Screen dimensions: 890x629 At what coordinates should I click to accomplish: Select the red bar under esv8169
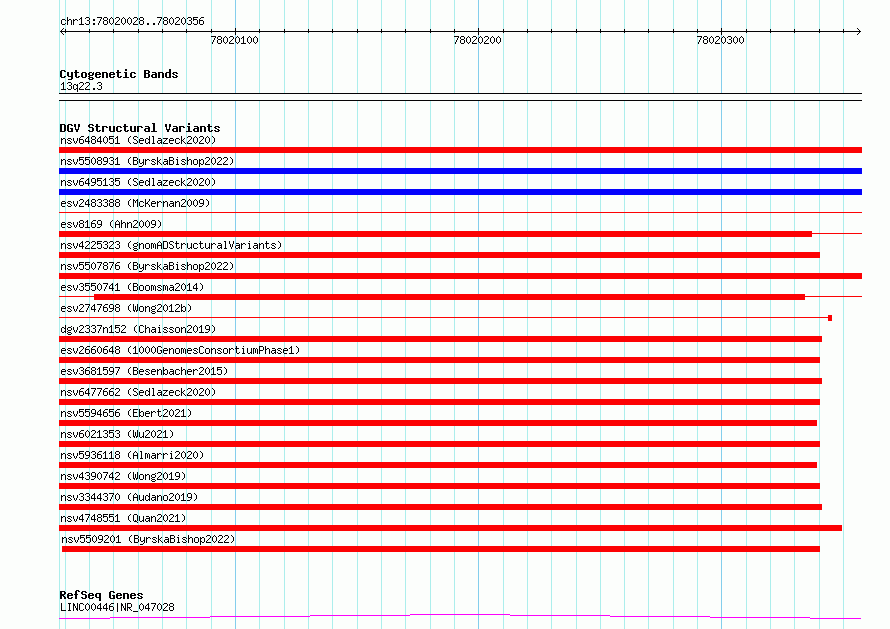435,234
